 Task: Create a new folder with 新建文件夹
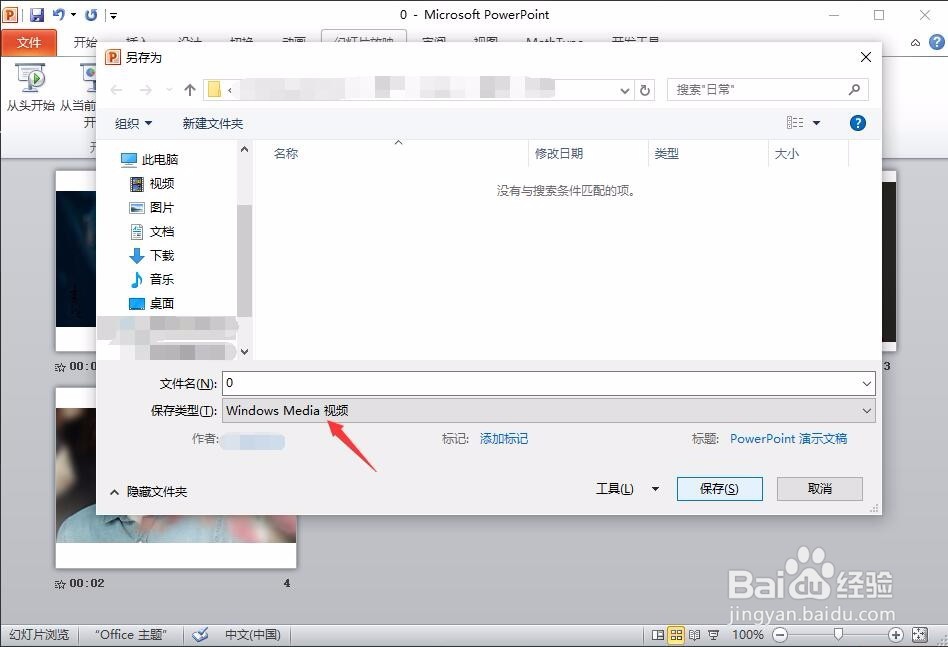click(213, 123)
